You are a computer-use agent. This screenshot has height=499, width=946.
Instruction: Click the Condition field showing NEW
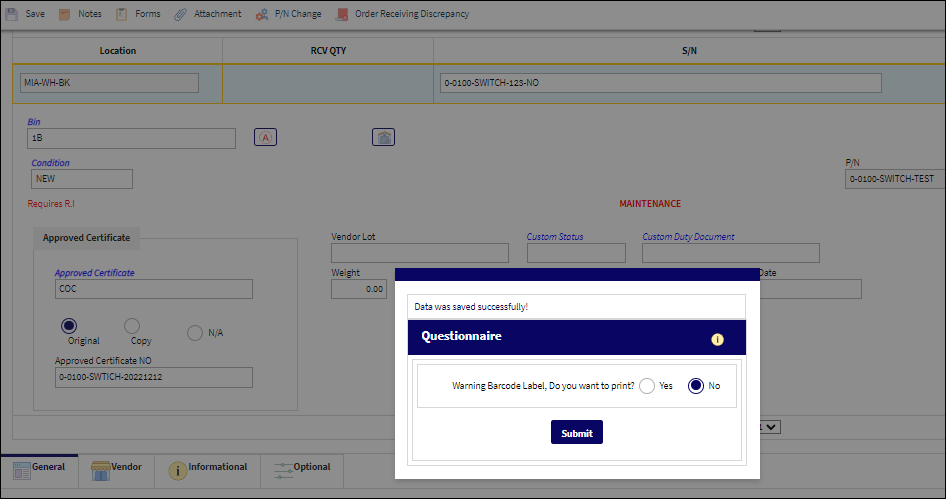[82, 179]
